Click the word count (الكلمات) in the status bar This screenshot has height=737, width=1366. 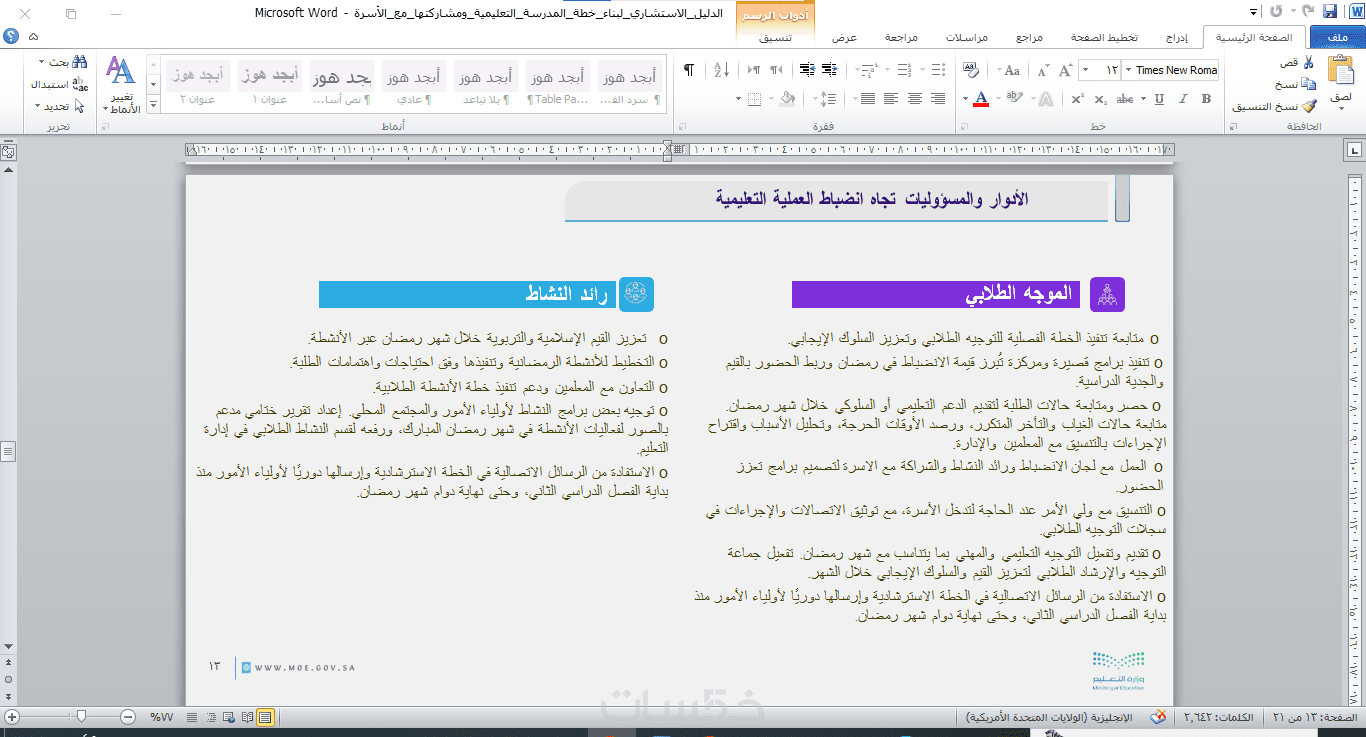[1219, 717]
